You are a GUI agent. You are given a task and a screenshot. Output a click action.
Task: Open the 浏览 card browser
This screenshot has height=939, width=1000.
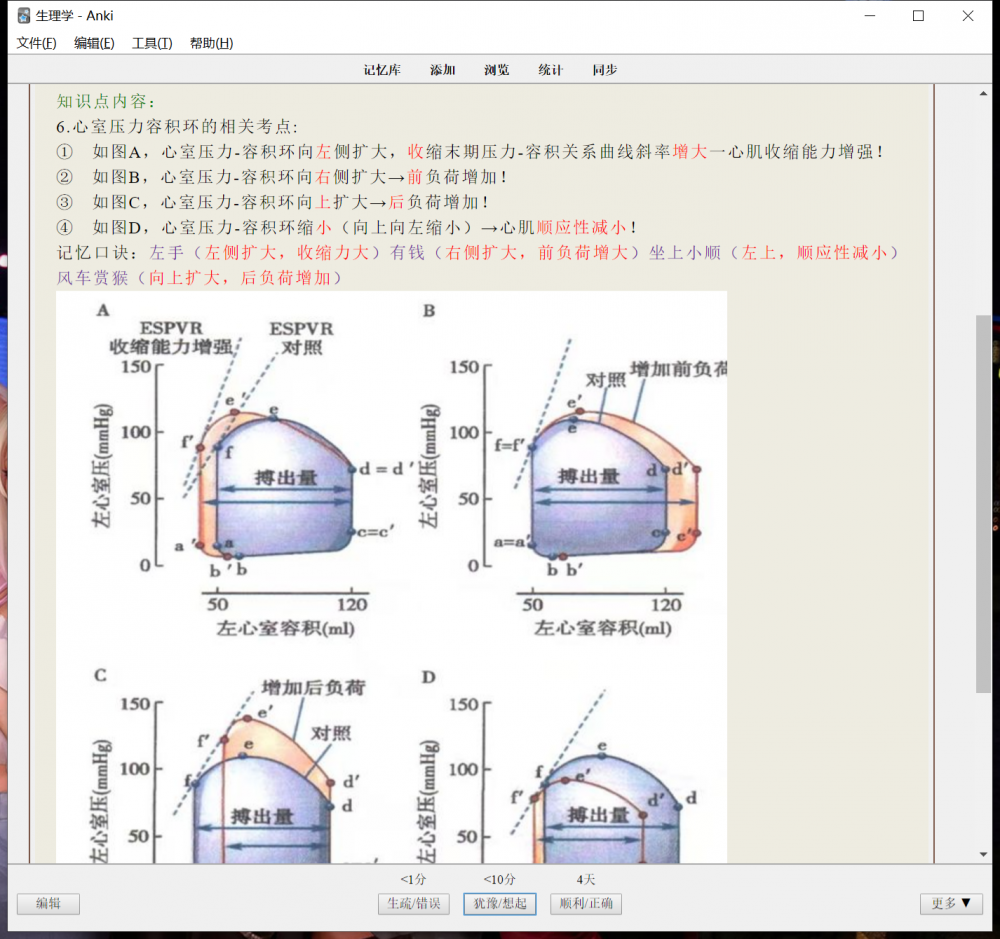coord(496,70)
